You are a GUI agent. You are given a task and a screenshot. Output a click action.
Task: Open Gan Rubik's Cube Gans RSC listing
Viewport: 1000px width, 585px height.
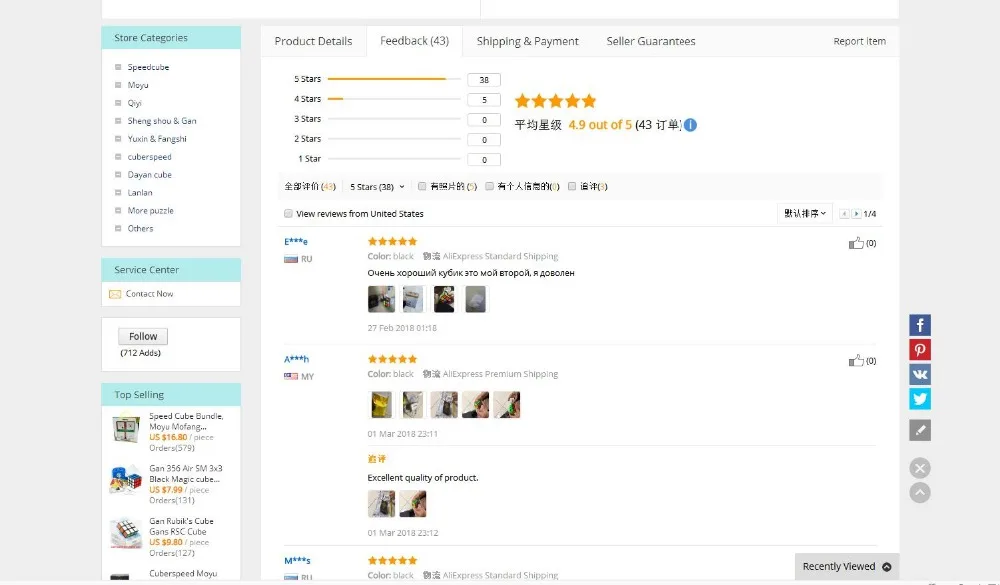[181, 526]
